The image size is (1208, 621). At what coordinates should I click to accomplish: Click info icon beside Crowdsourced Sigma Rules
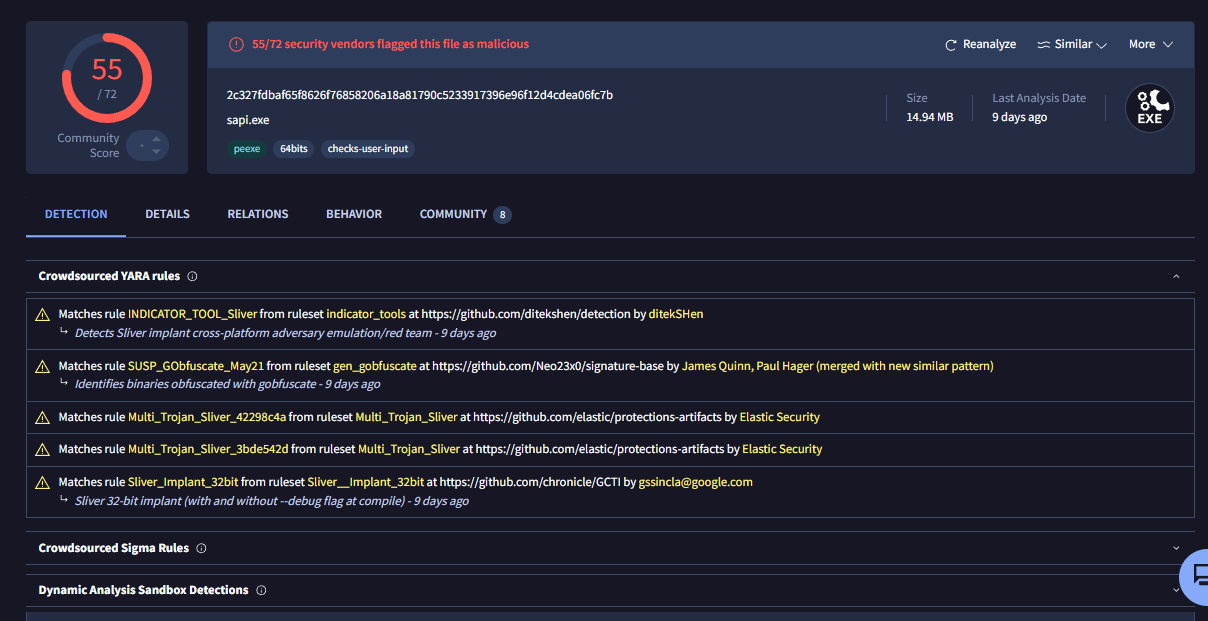tap(201, 549)
